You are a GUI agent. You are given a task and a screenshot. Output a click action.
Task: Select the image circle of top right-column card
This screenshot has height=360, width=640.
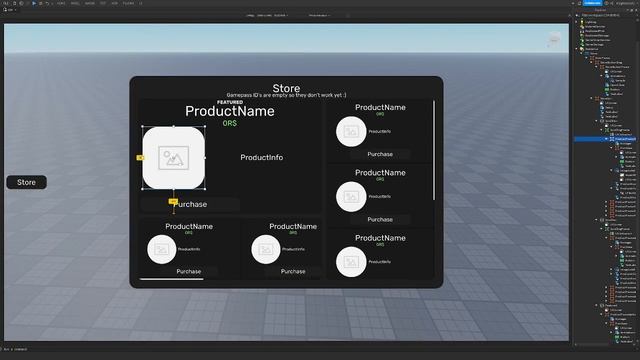click(x=351, y=131)
